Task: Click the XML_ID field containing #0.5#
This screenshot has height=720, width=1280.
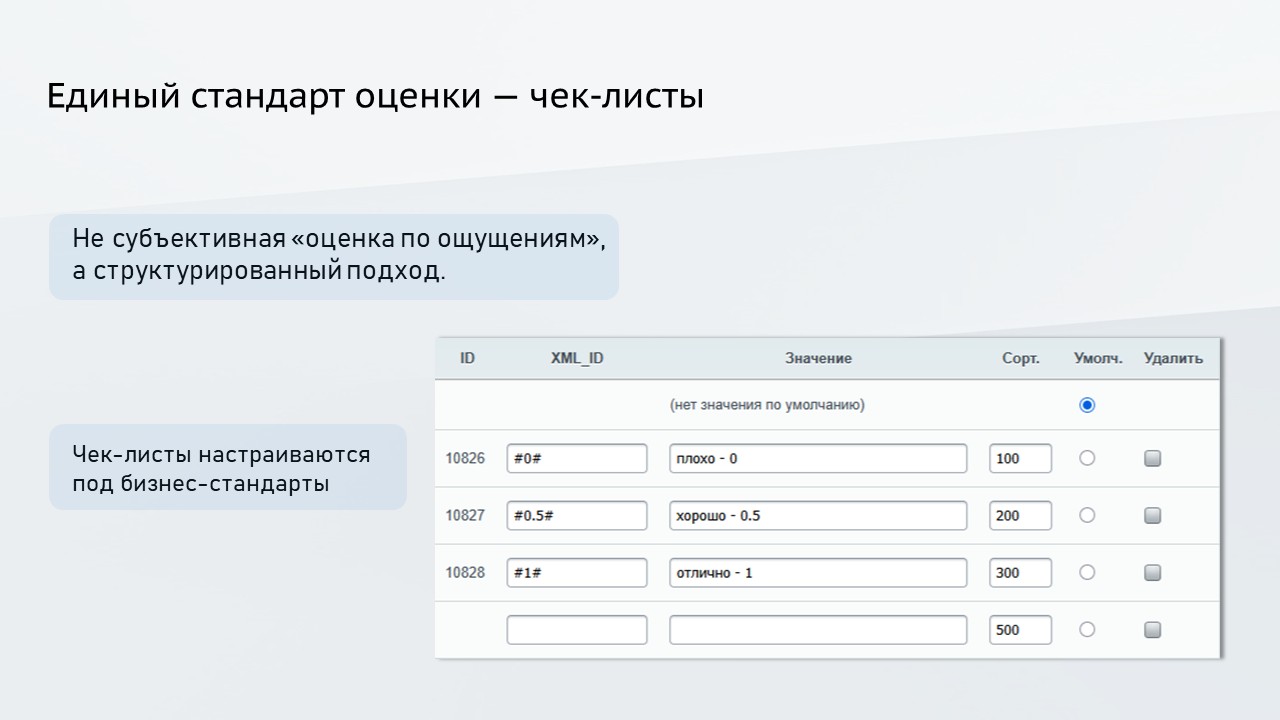Action: (x=577, y=515)
